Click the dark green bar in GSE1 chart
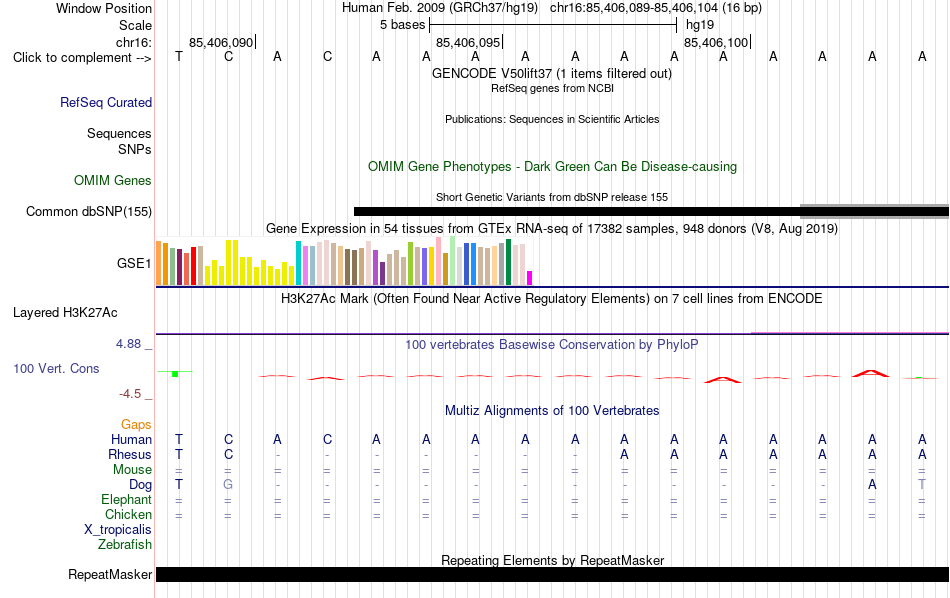Viewport: 950px width, 598px height. tap(509, 262)
